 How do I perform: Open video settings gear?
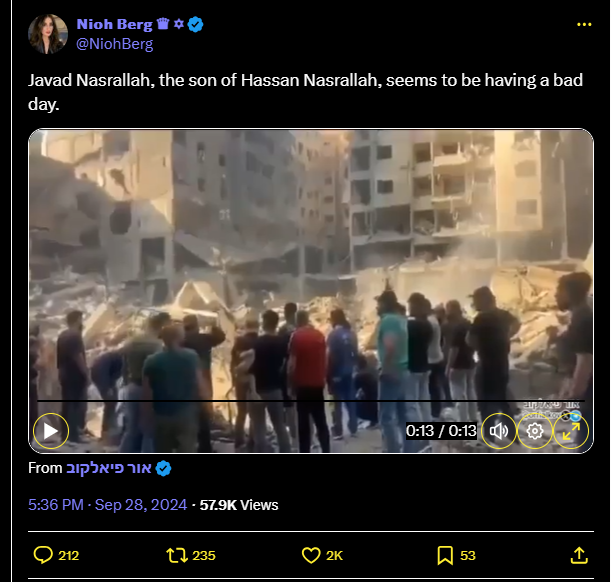535,431
